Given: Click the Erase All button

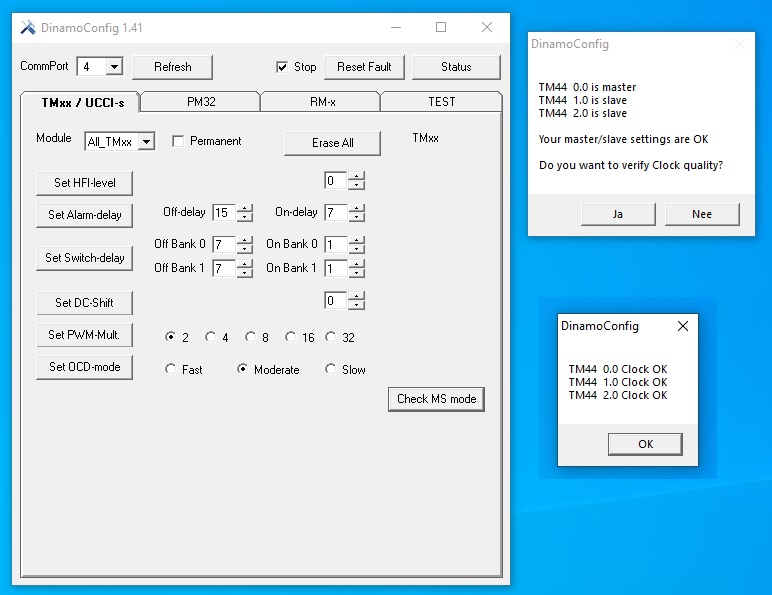Looking at the screenshot, I should point(332,143).
